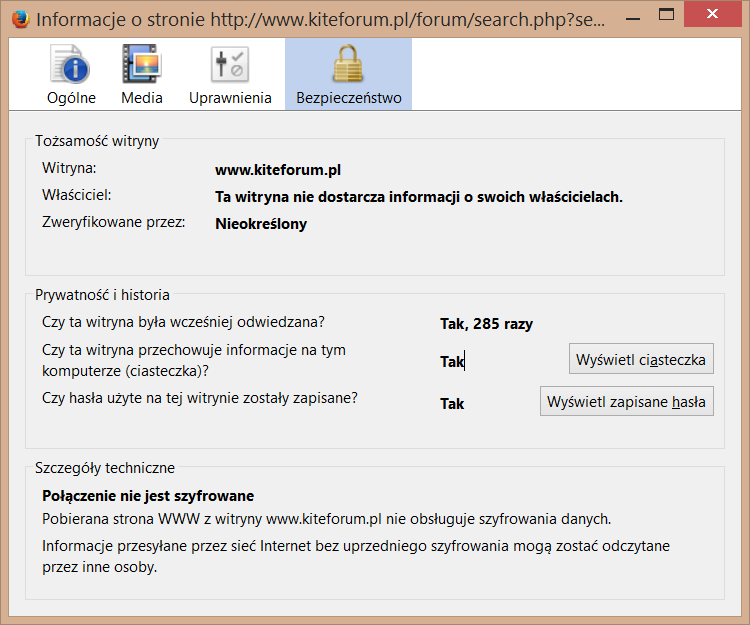The width and height of the screenshot is (750, 625).
Task: Open the Uprawnienia sliders icon
Action: tap(230, 64)
